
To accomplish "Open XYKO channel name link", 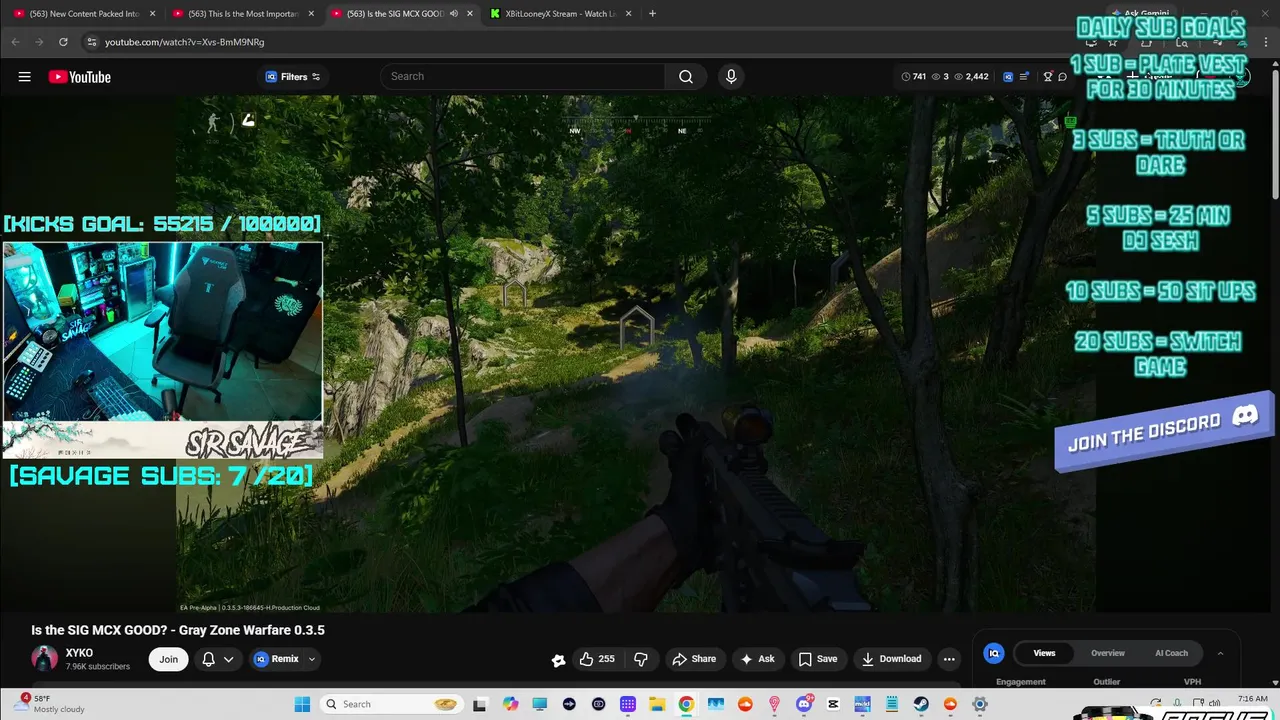I will (x=79, y=653).
